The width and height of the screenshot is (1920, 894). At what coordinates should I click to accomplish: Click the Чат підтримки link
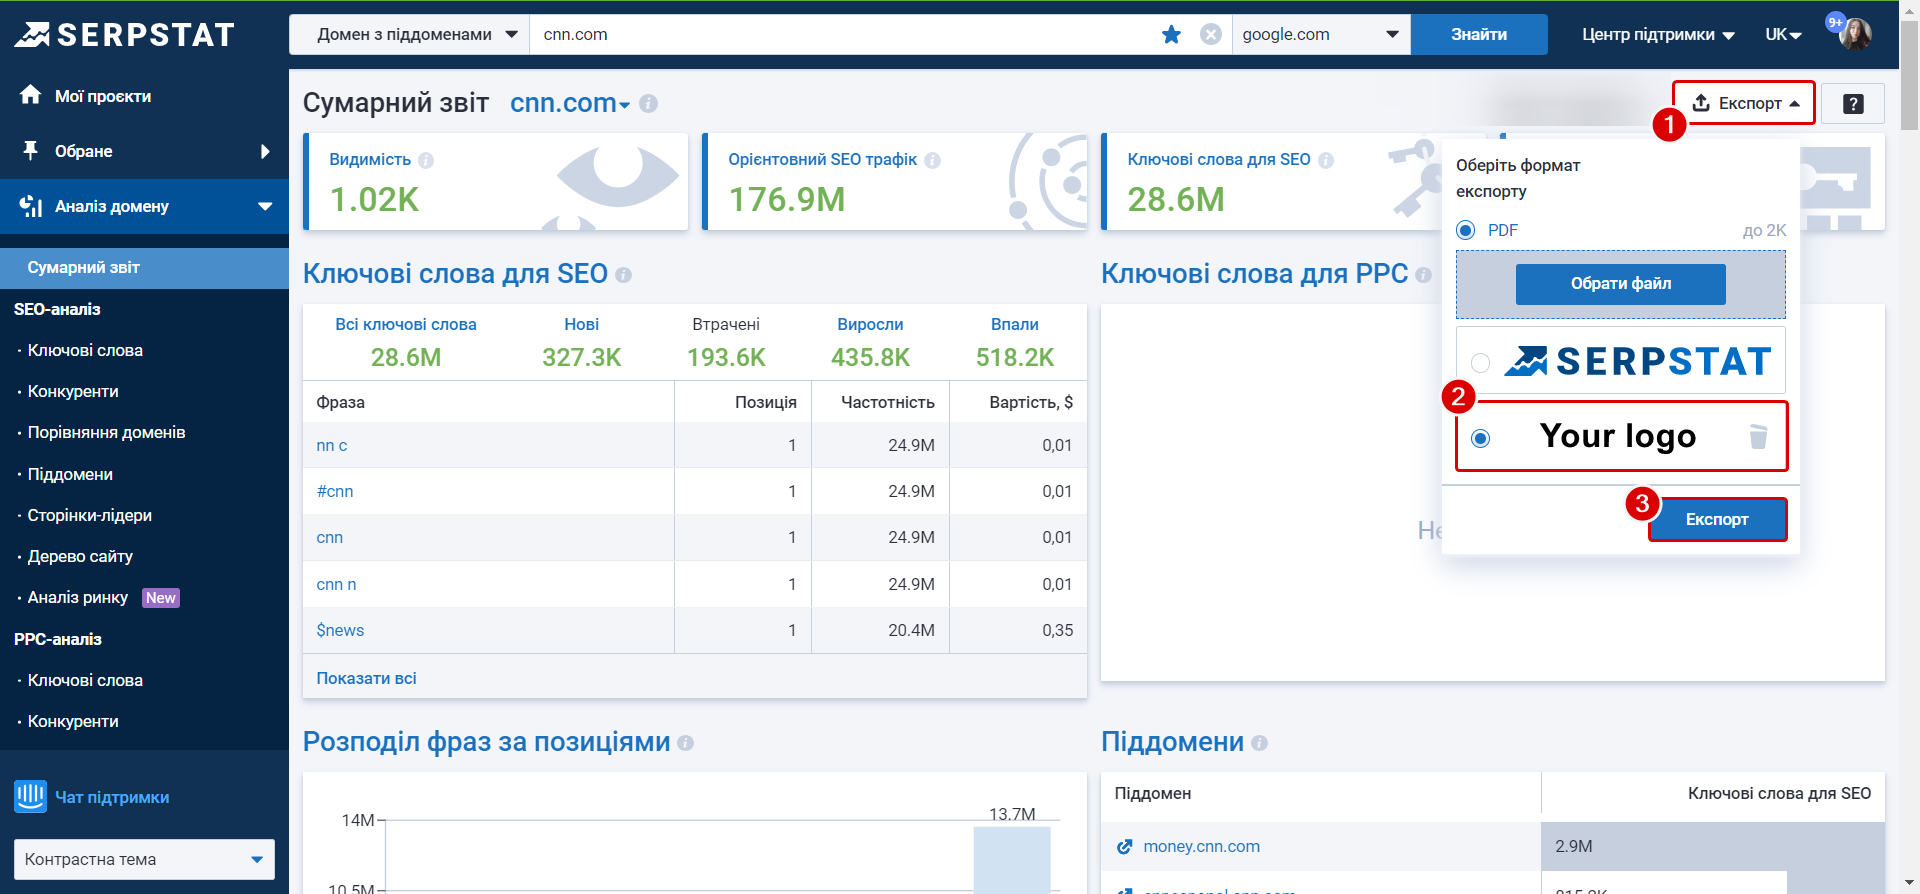[112, 797]
